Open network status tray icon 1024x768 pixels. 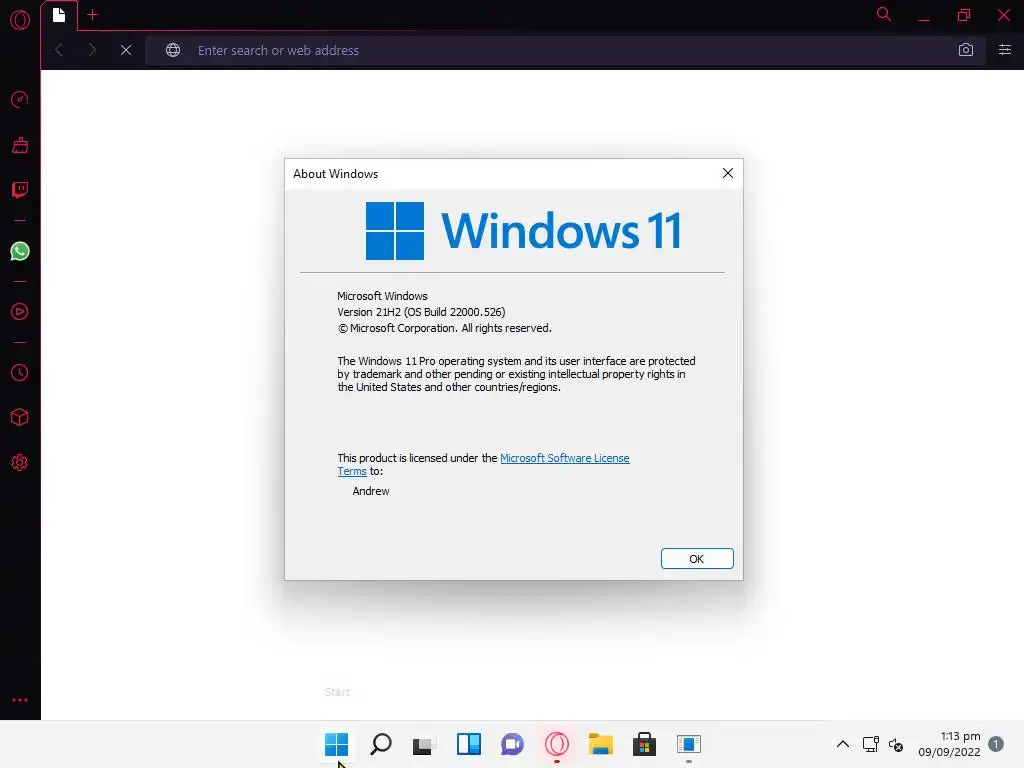(x=871, y=744)
